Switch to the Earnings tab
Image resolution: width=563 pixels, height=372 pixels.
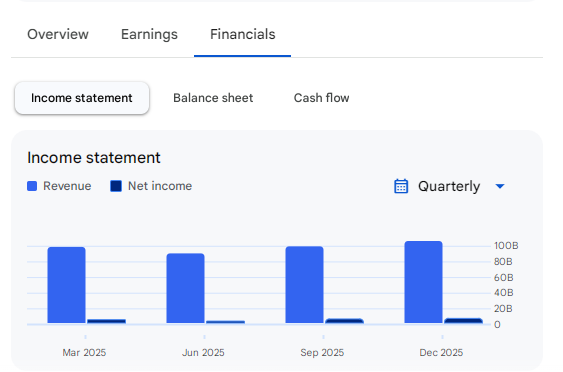149,34
